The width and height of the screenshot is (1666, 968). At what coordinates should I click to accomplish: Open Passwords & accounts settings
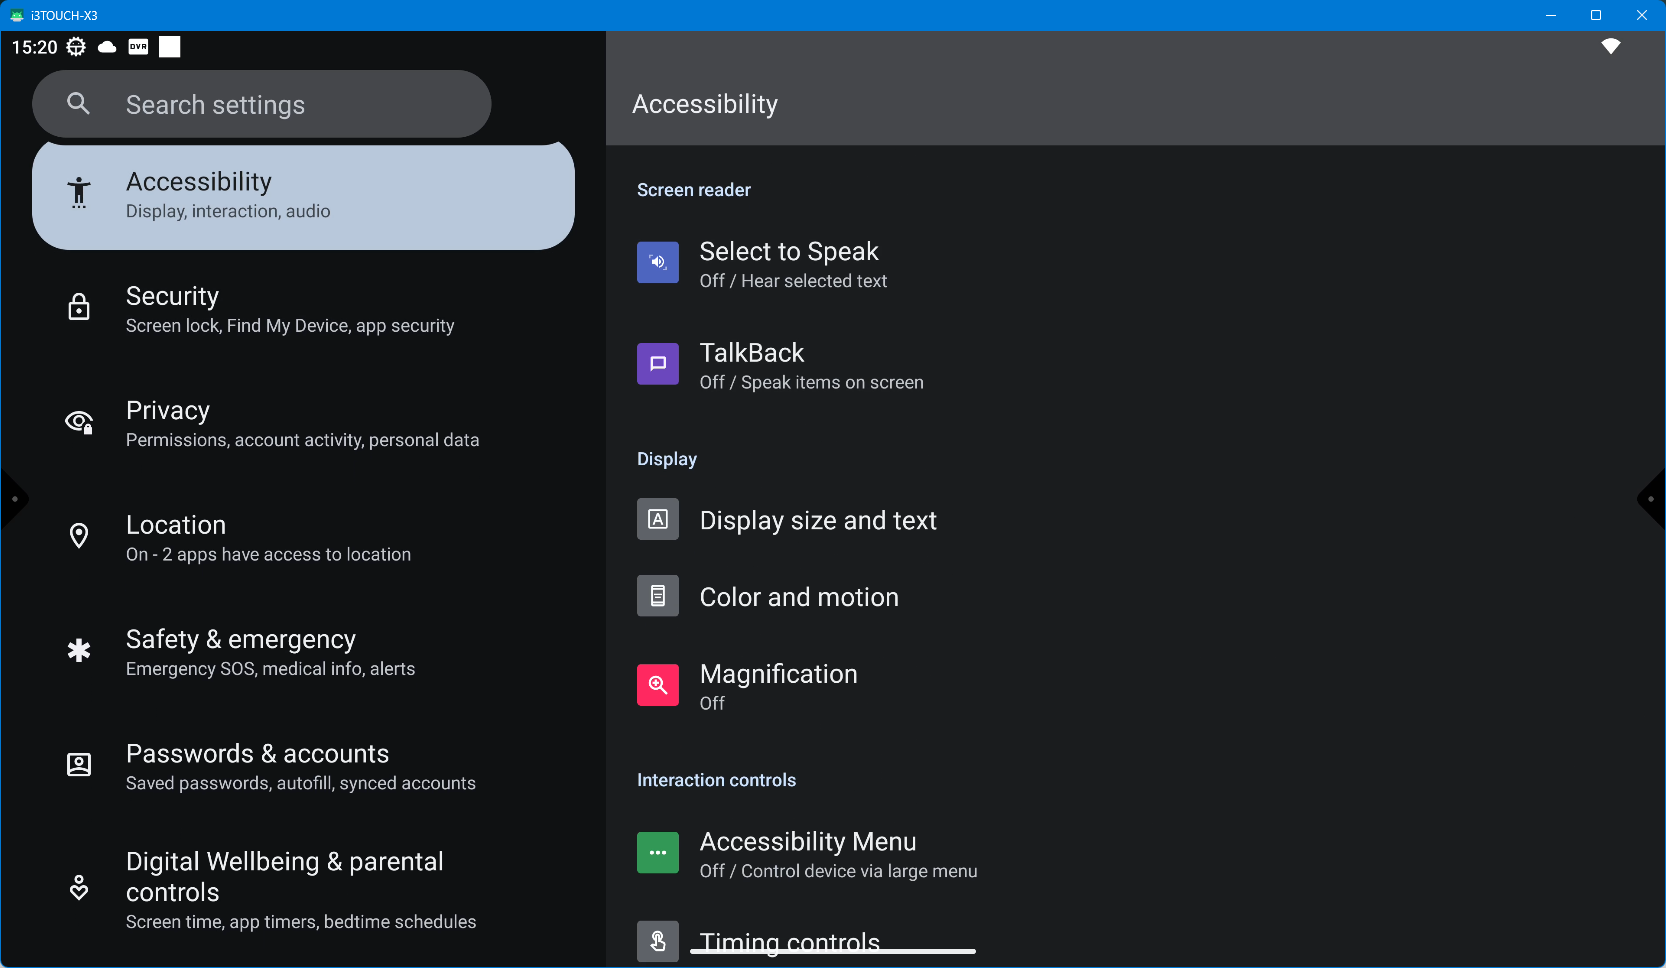(x=300, y=767)
